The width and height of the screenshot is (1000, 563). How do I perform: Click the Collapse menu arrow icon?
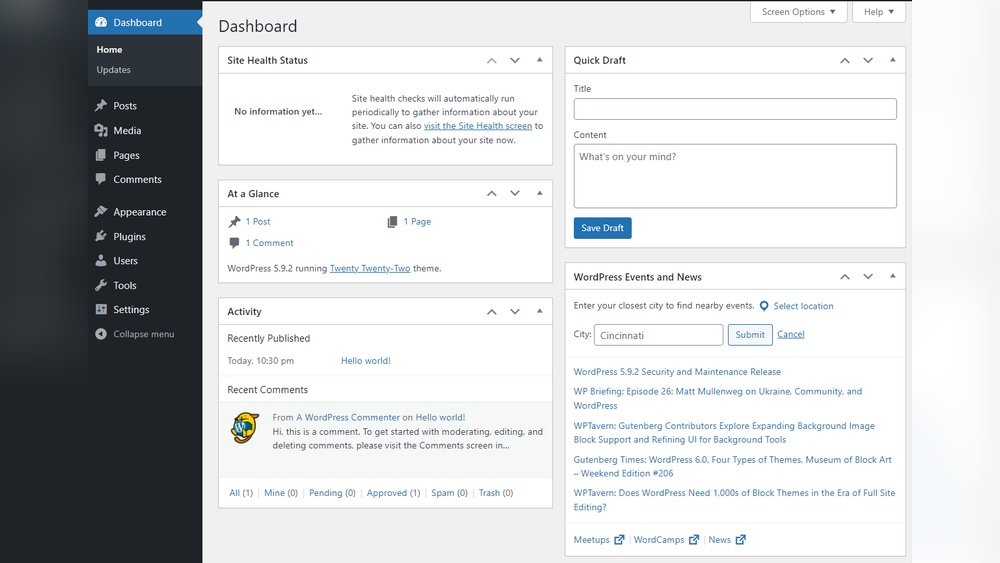(101, 333)
